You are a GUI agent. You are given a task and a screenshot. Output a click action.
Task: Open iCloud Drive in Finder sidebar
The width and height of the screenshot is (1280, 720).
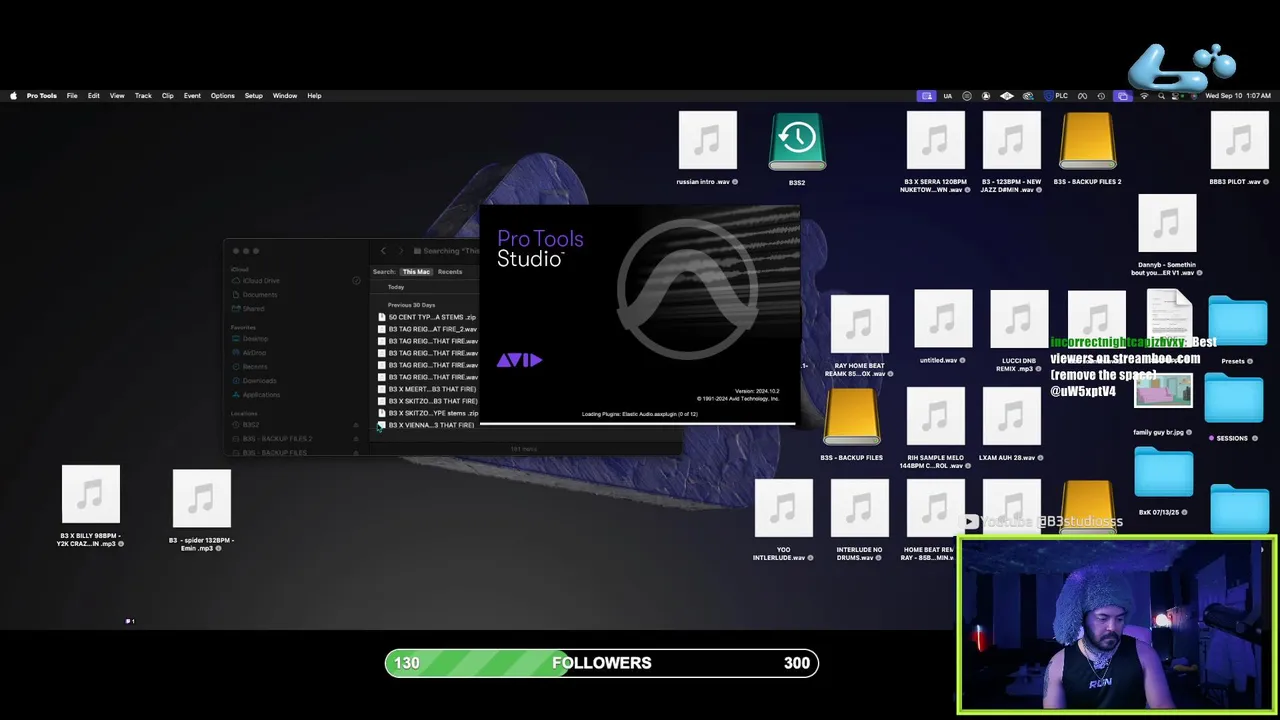pyautogui.click(x=260, y=281)
